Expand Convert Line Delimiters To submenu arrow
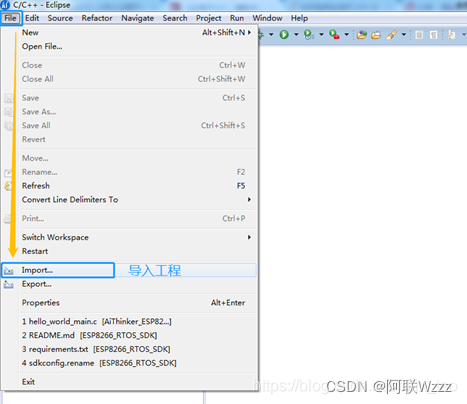 click(x=249, y=199)
